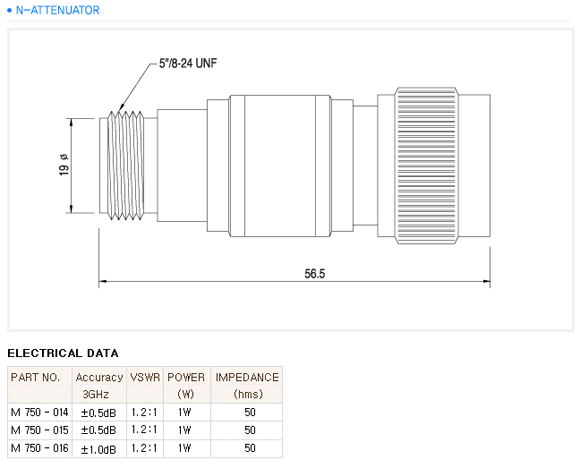
Task: Click 1.2:1 VSWR in M 750 - 014 row
Action: tap(144, 412)
